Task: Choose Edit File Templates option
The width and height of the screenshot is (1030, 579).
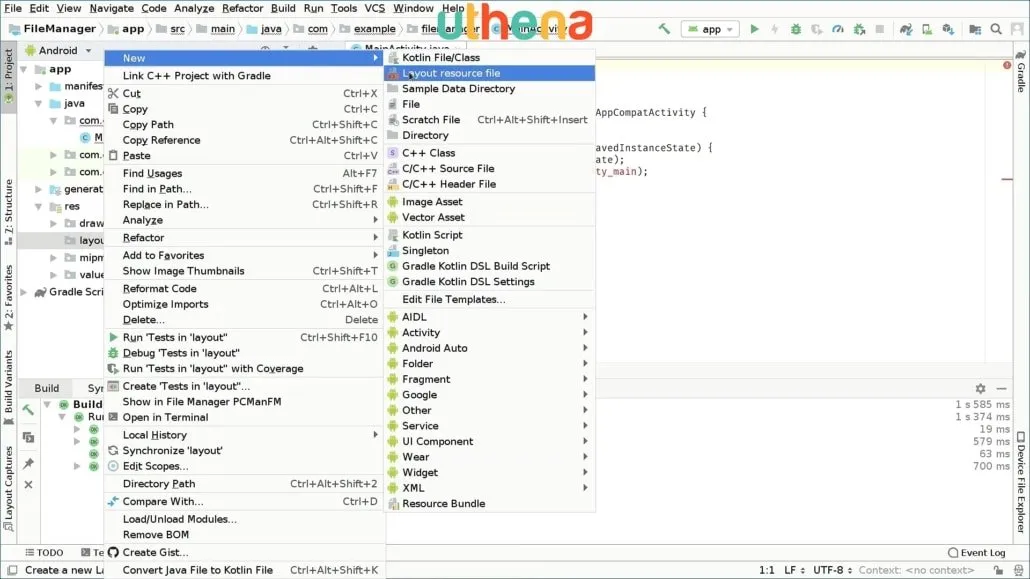Action: click(489, 299)
